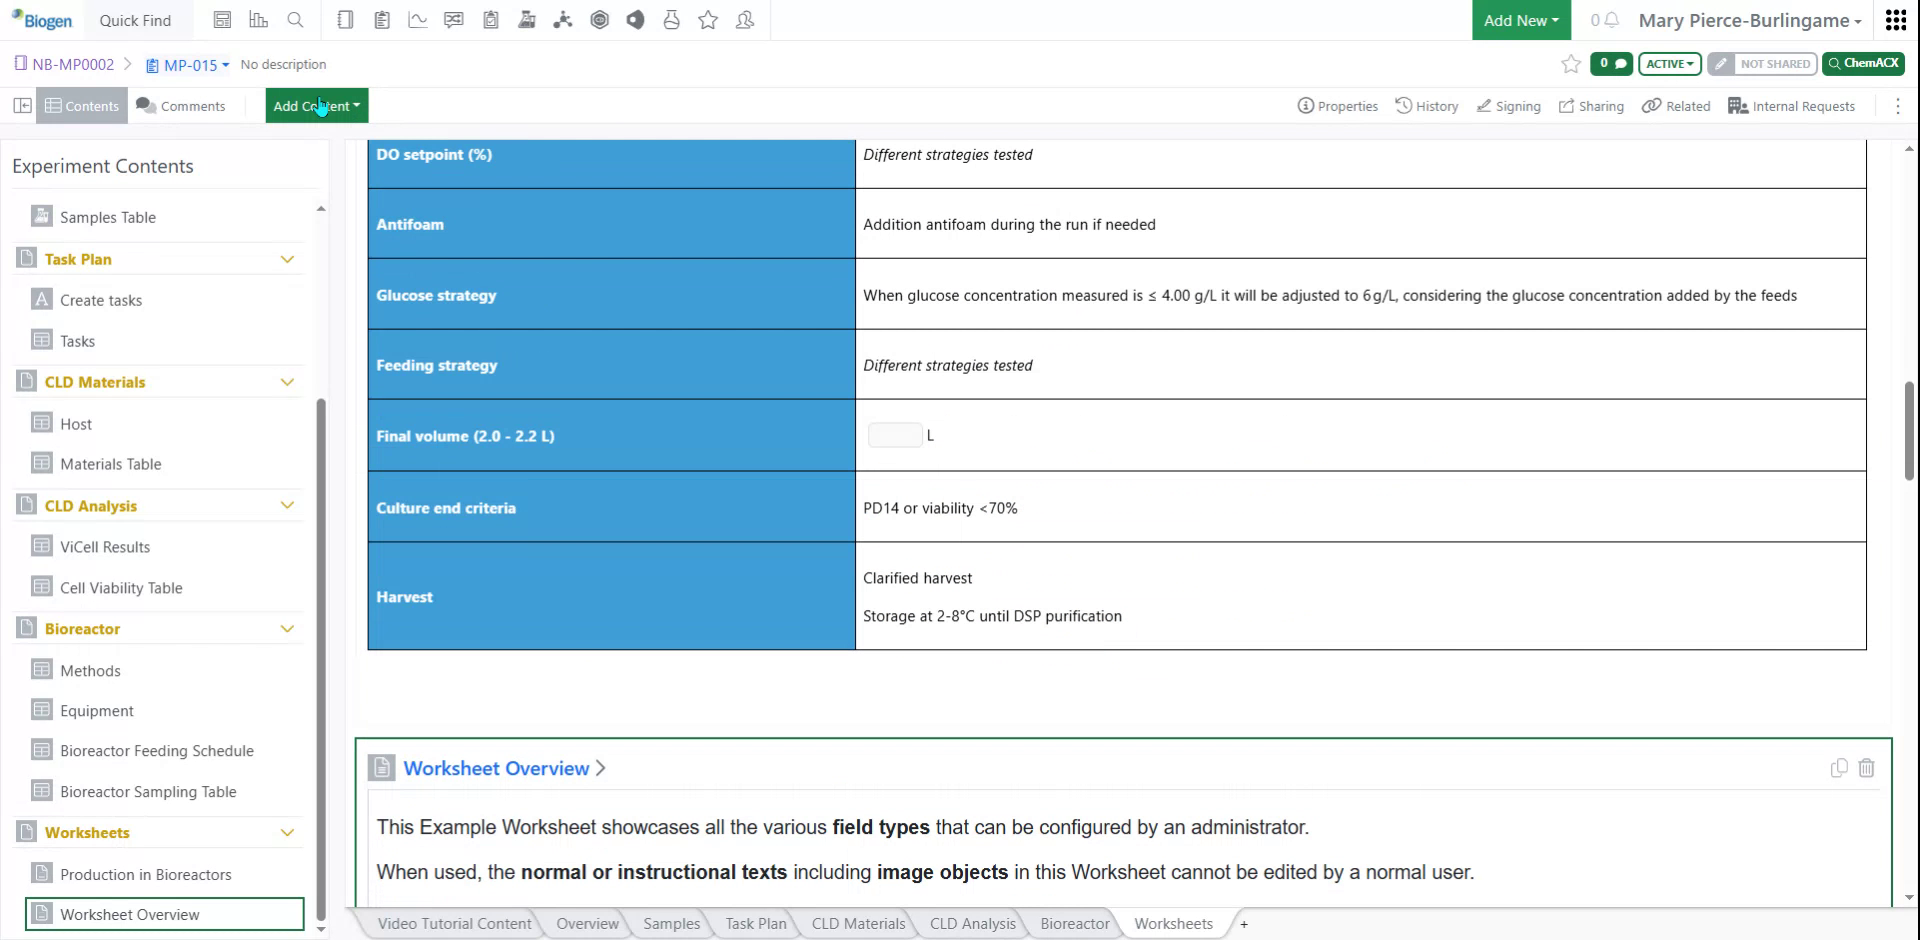Switch to the Worksheets tab at the bottom

point(1173,924)
